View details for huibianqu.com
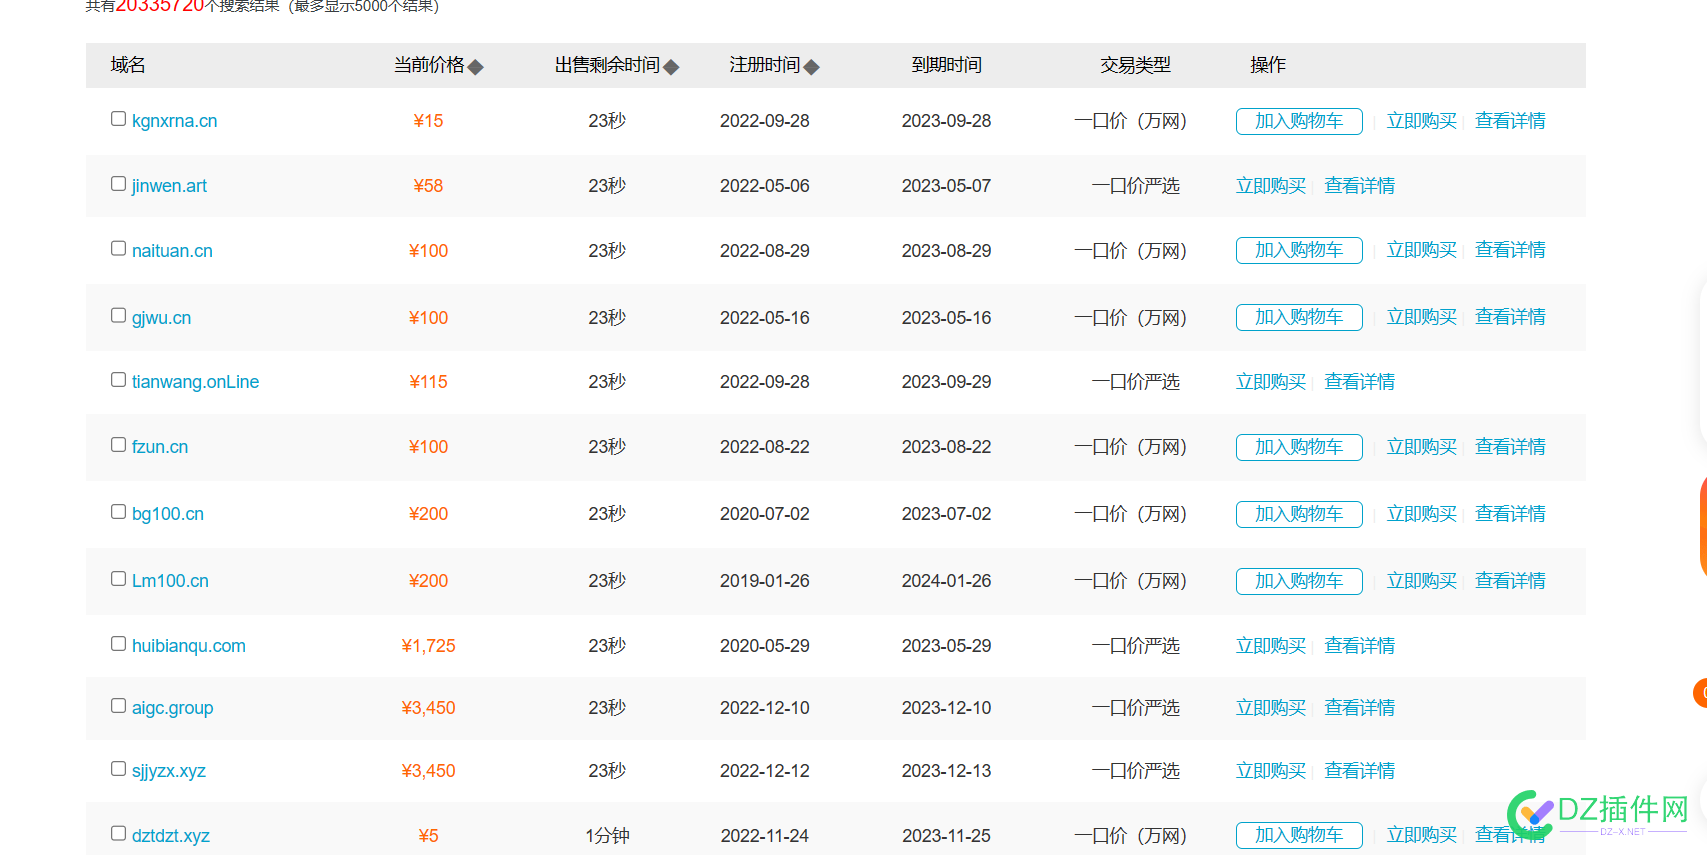The height and width of the screenshot is (855, 1707). pyautogui.click(x=1359, y=646)
